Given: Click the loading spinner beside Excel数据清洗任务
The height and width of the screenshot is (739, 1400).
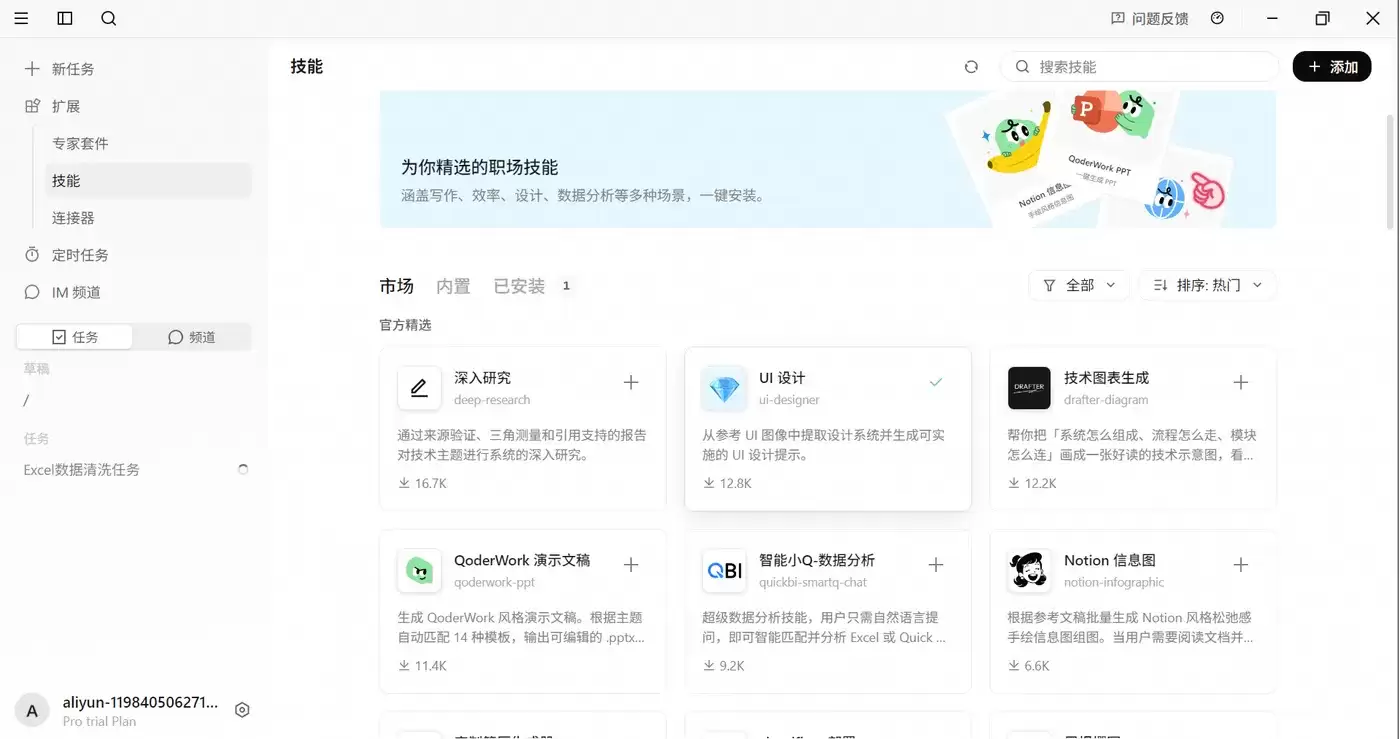Looking at the screenshot, I should pos(242,469).
